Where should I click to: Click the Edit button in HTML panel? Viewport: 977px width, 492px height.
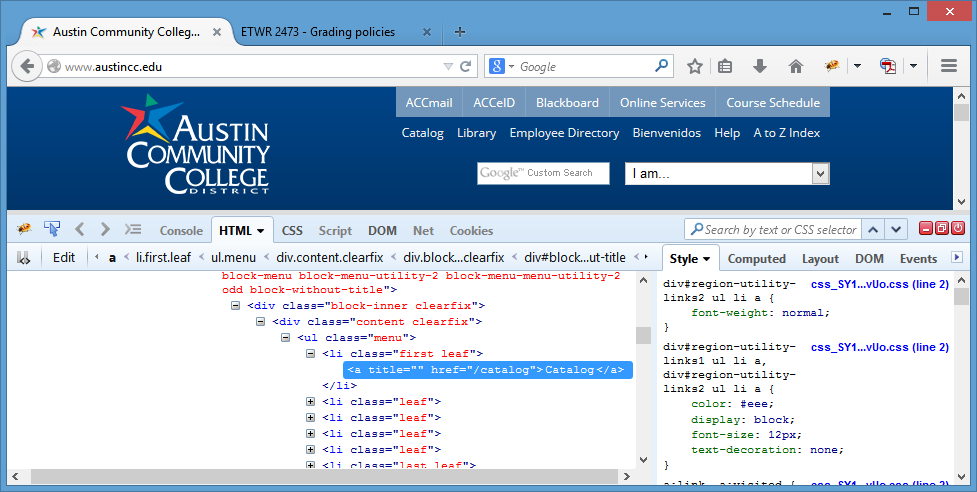point(64,258)
